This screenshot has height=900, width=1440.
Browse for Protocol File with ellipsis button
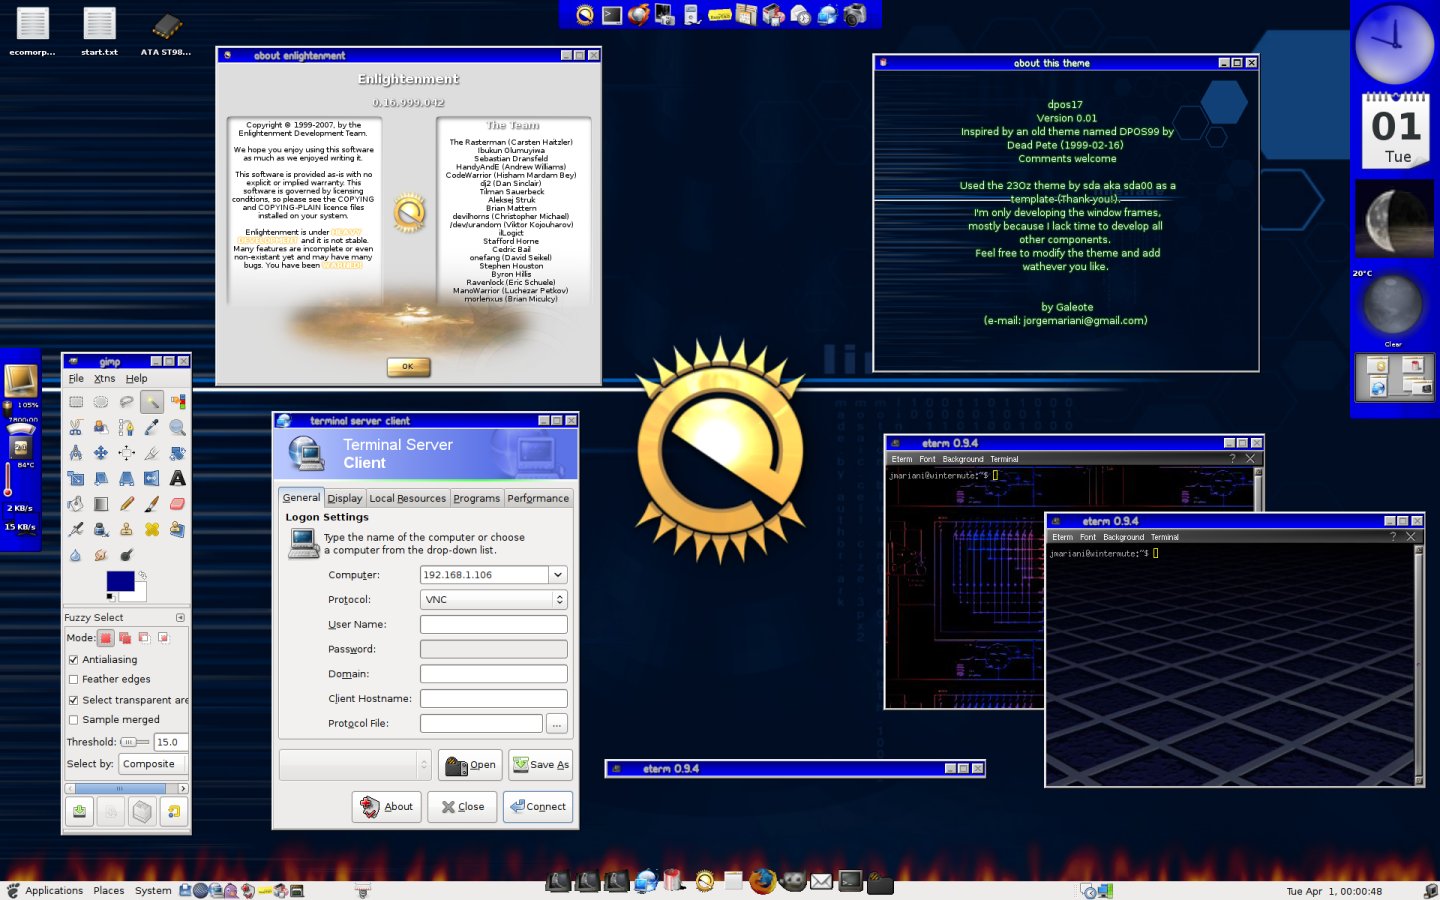(557, 724)
